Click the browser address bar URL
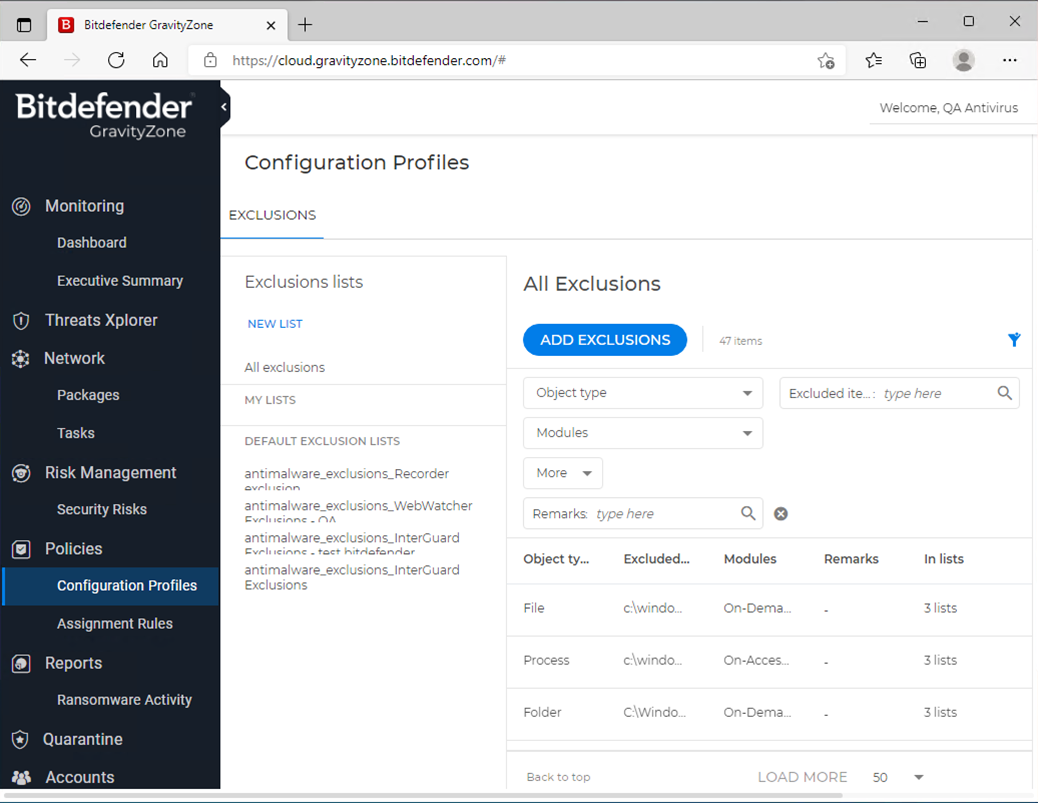Screen dimensions: 1038x803 (369, 61)
